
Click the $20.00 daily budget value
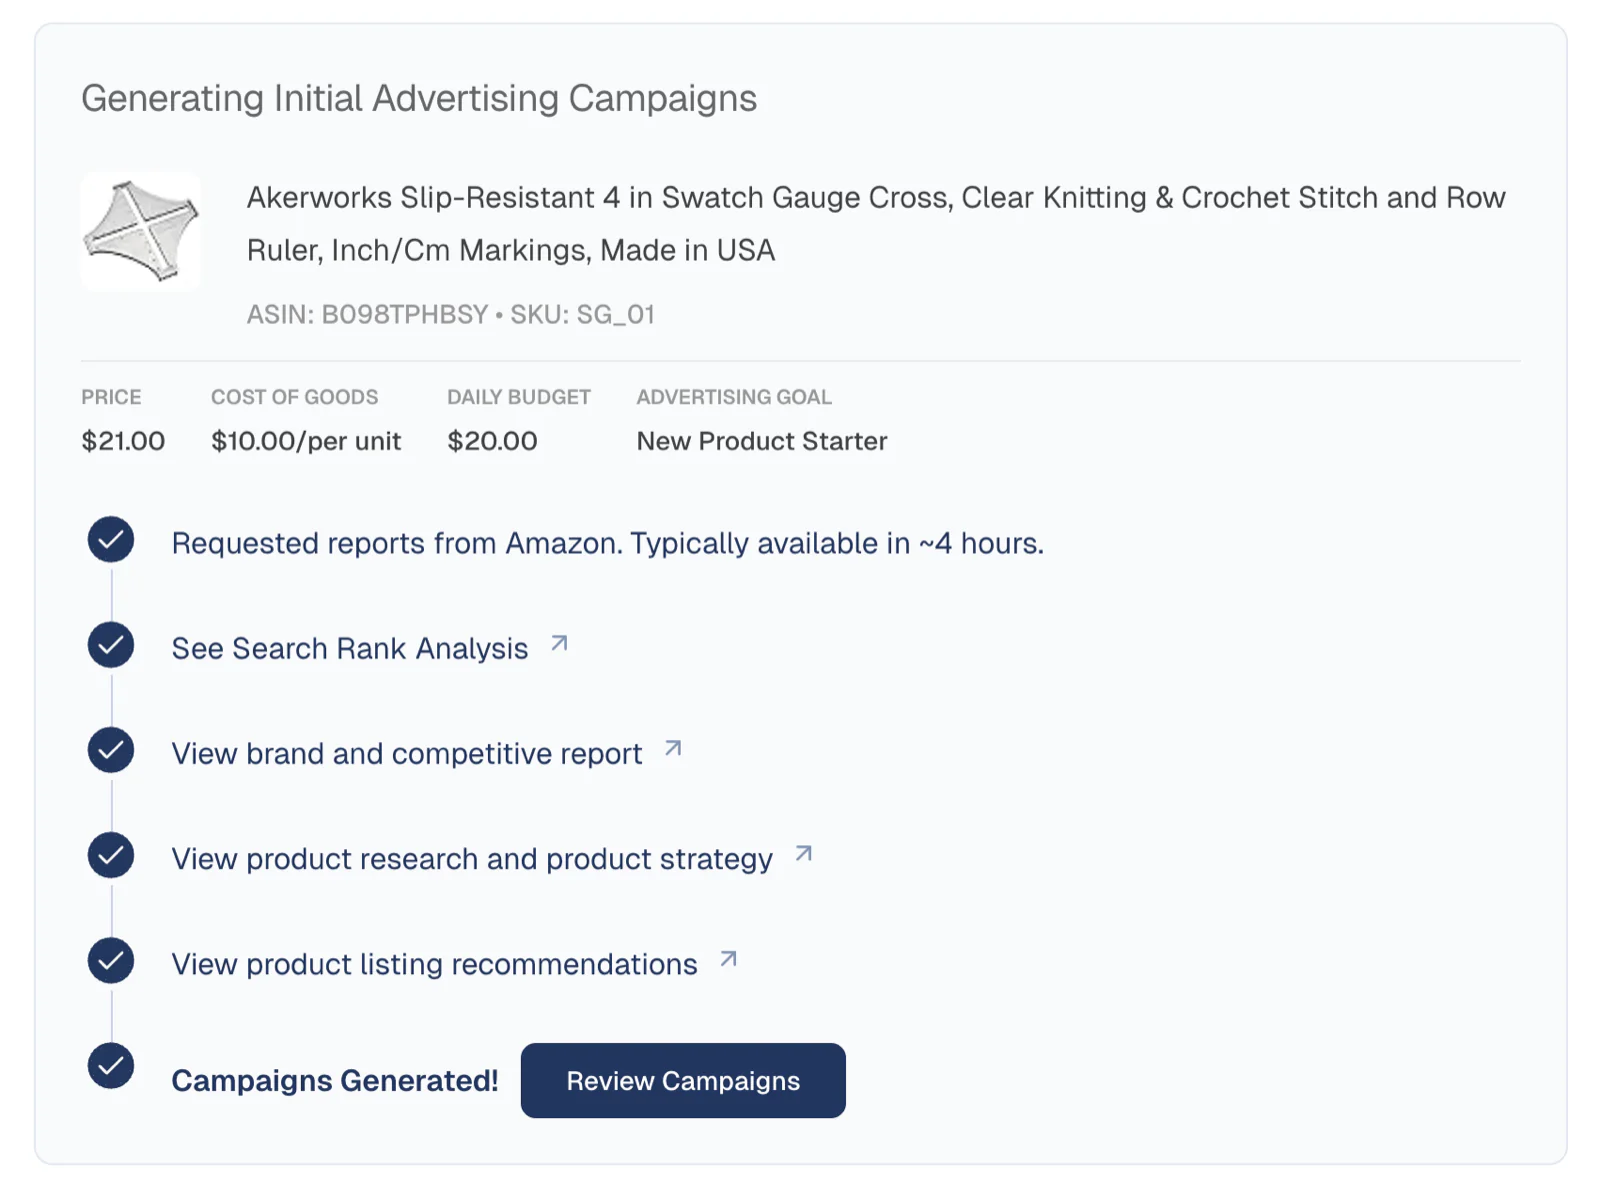(492, 441)
